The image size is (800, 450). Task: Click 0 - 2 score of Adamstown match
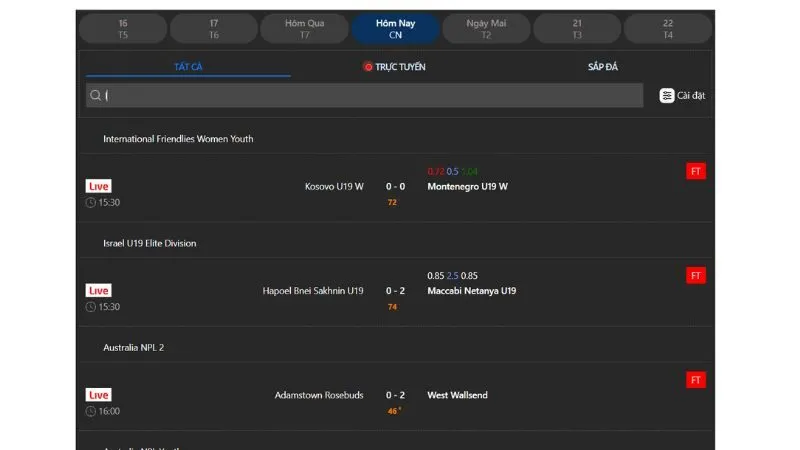point(395,395)
